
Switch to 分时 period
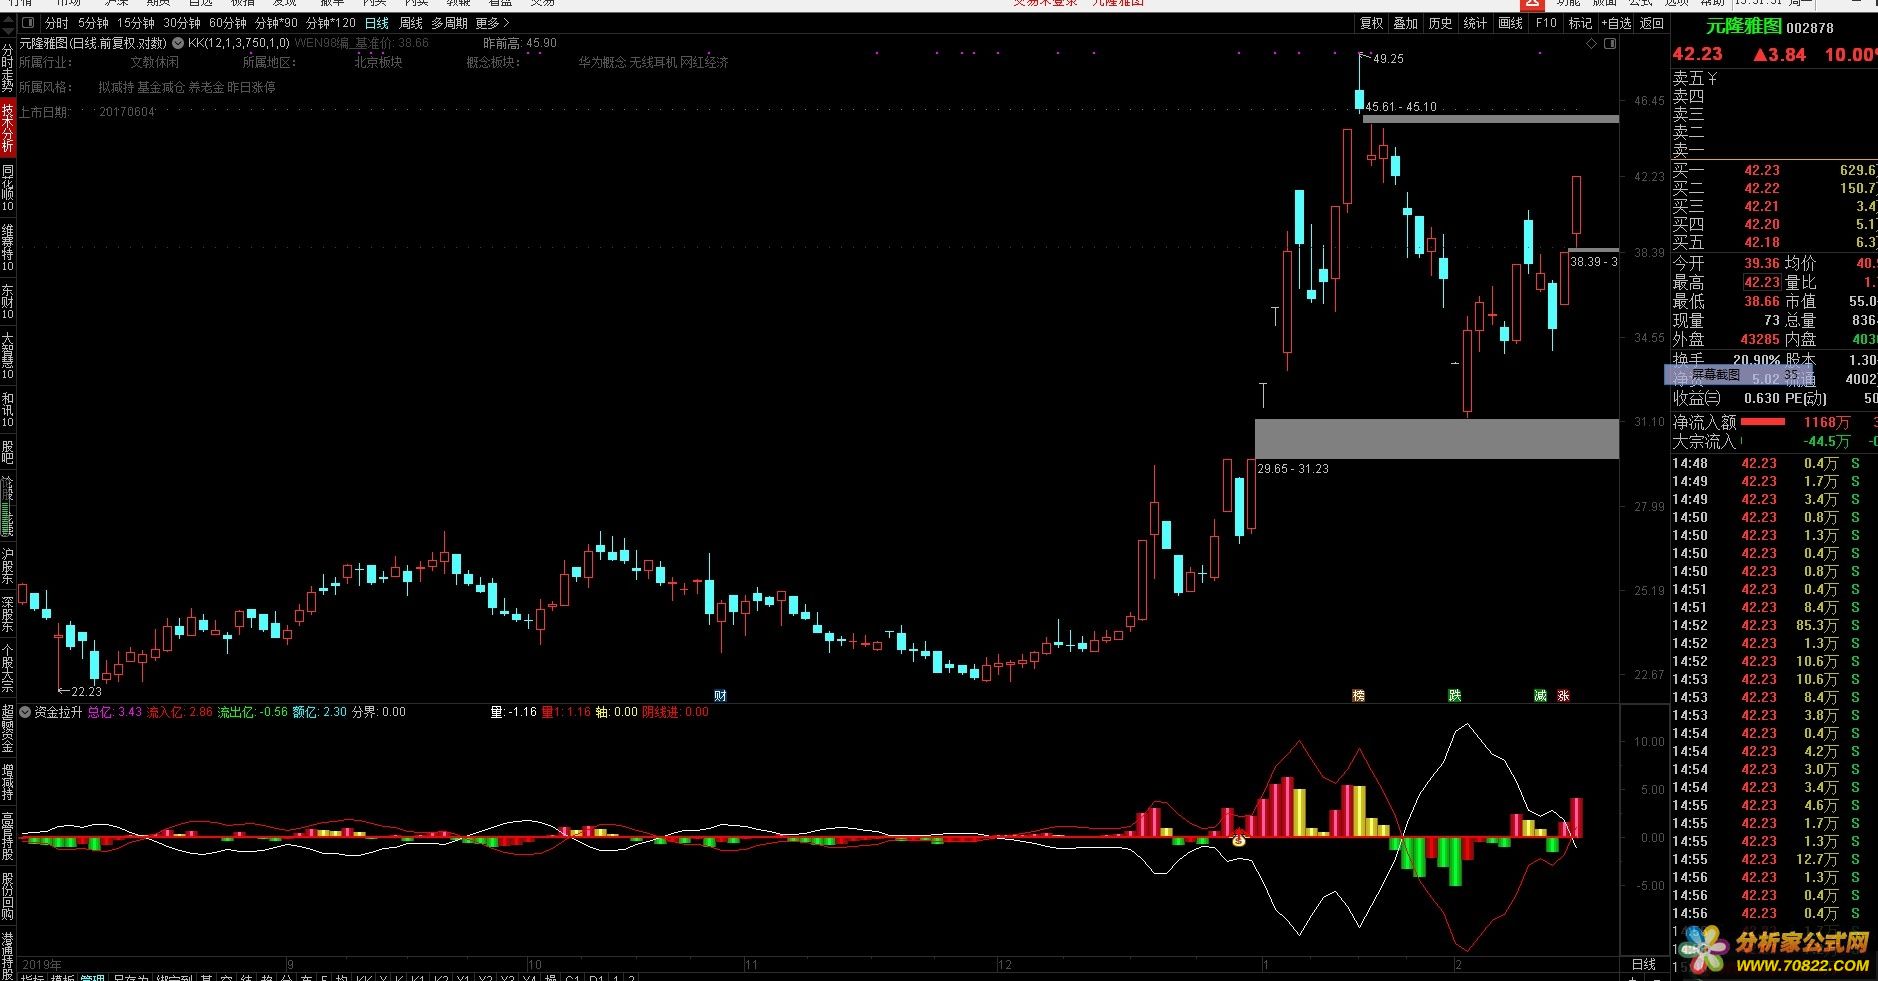pos(57,22)
